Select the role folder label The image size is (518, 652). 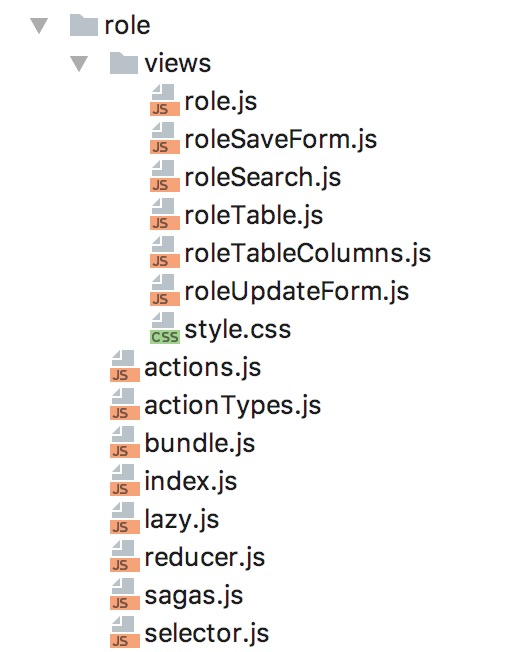click(x=127, y=26)
